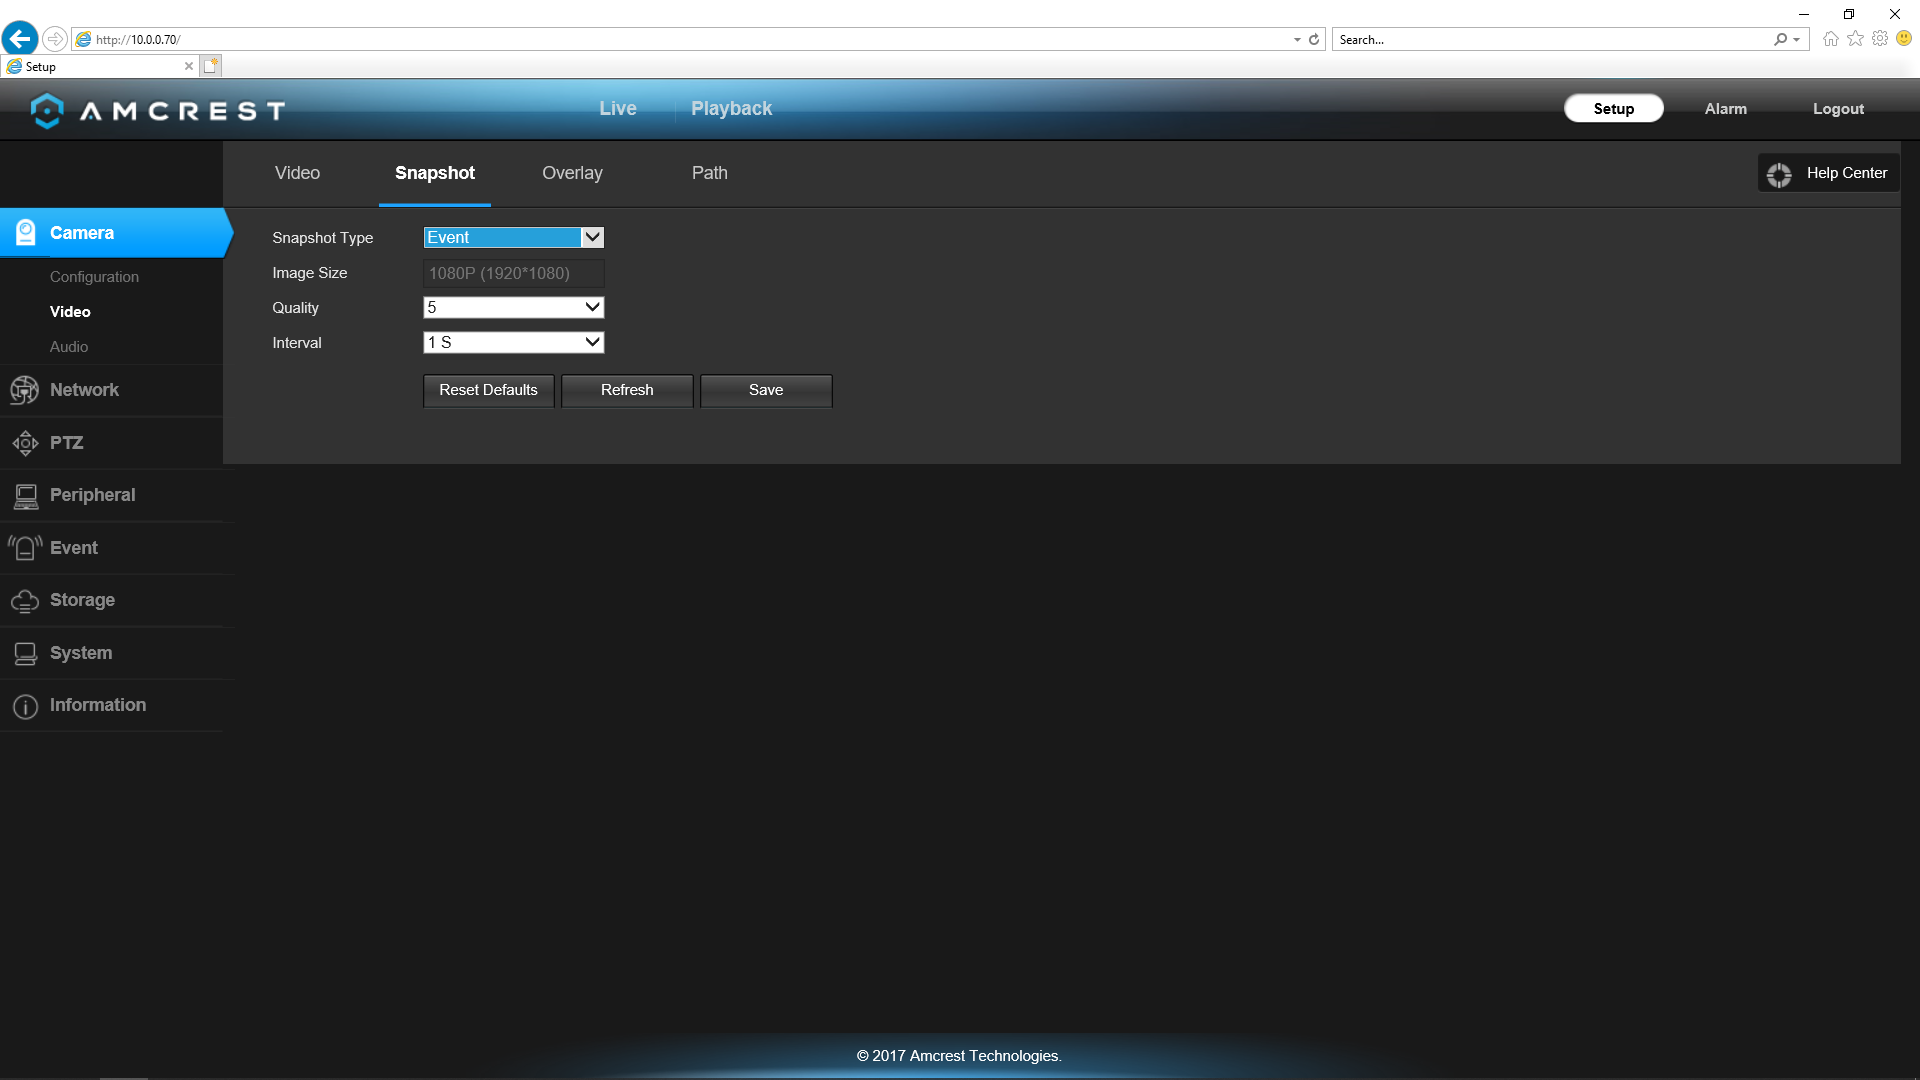The width and height of the screenshot is (1920, 1080).
Task: Click the Help Center lifebuoy icon
Action: pos(1779,175)
